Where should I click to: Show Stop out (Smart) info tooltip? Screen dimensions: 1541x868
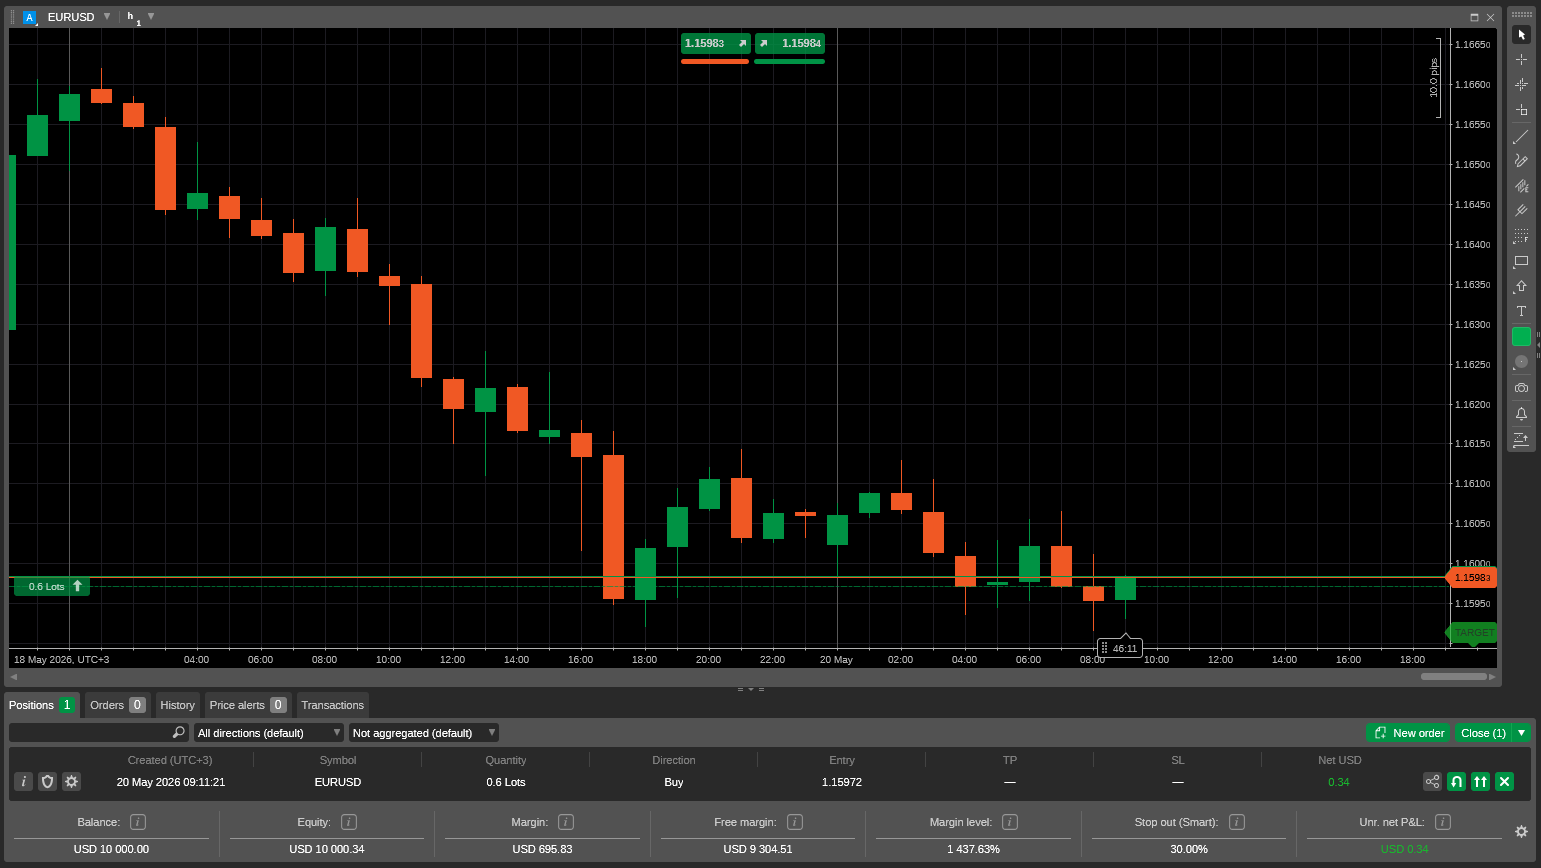1237,822
